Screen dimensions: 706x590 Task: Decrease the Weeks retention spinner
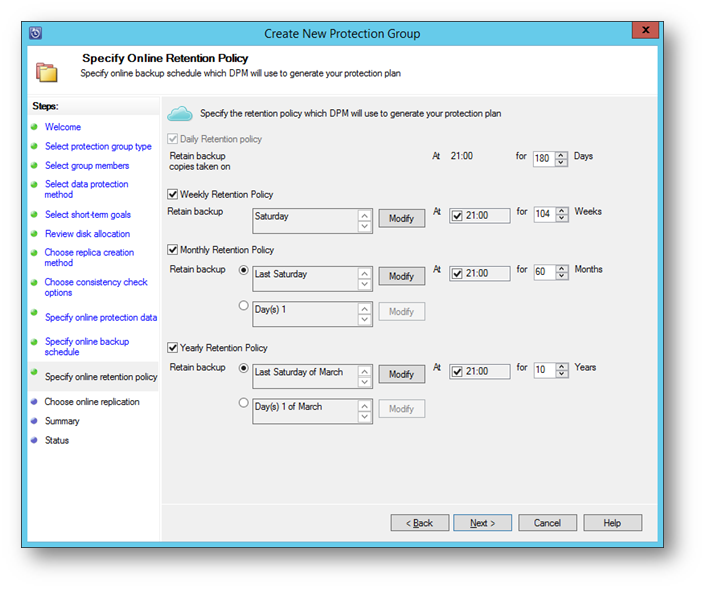pos(561,217)
